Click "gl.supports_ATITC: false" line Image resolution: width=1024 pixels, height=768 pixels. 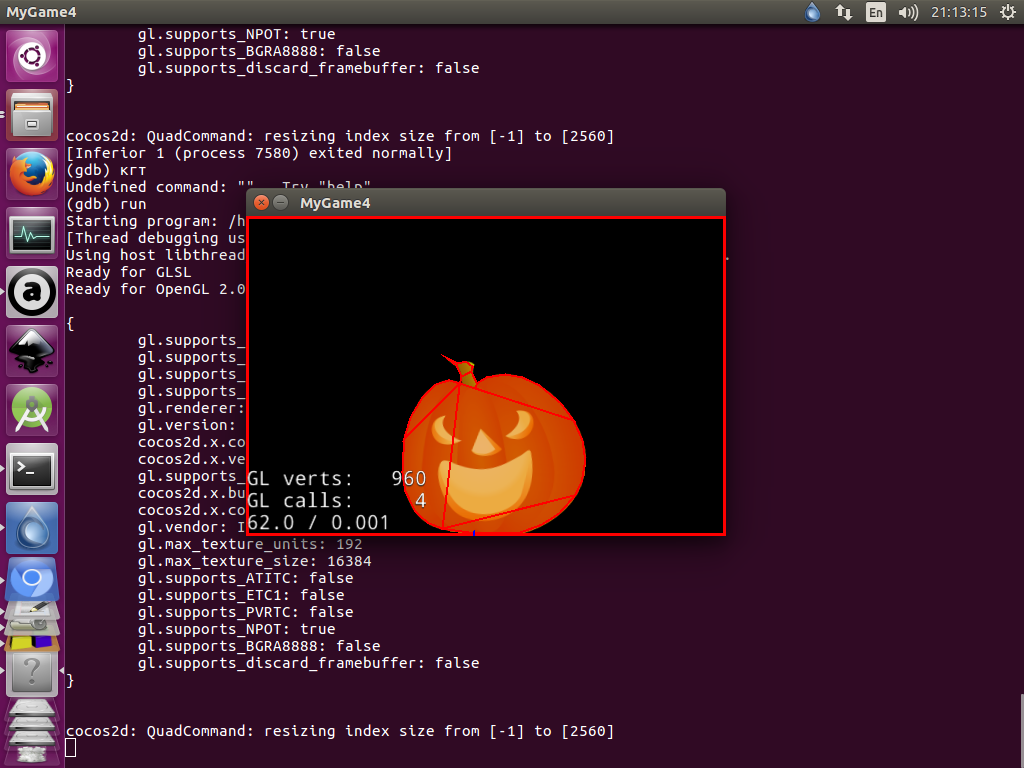click(x=246, y=578)
